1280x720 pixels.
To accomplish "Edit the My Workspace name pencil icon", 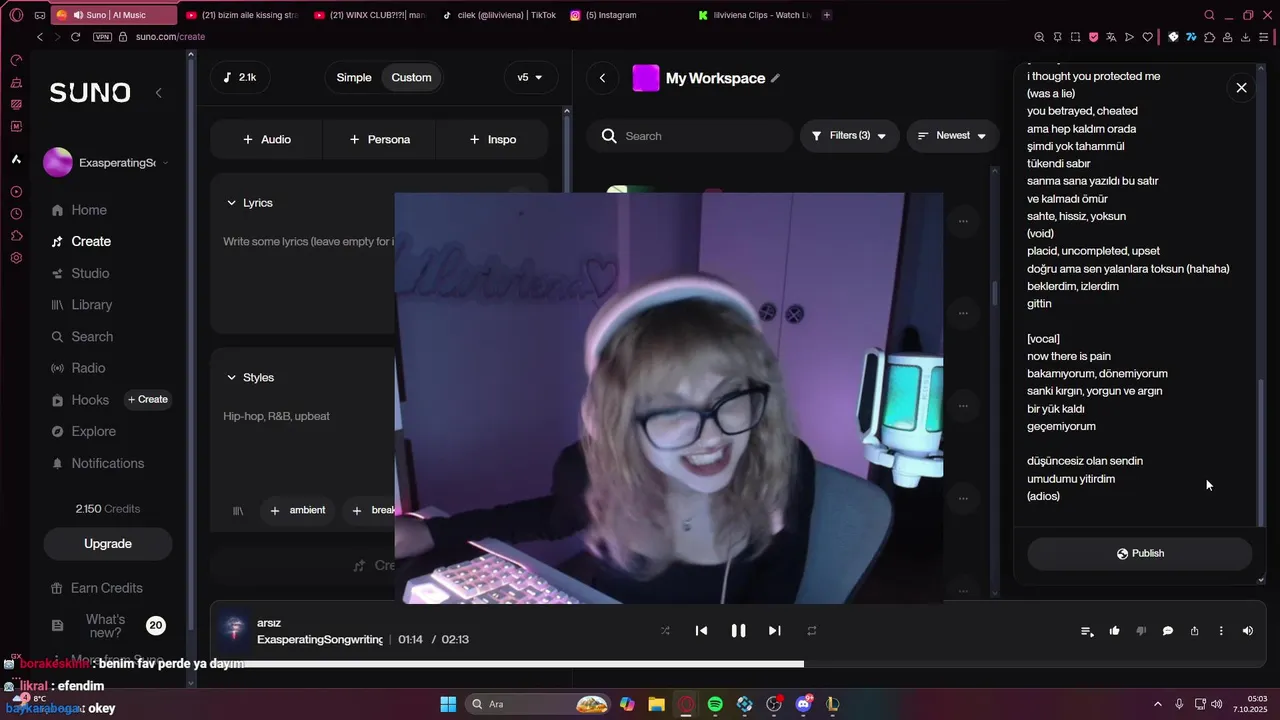I will tap(775, 78).
